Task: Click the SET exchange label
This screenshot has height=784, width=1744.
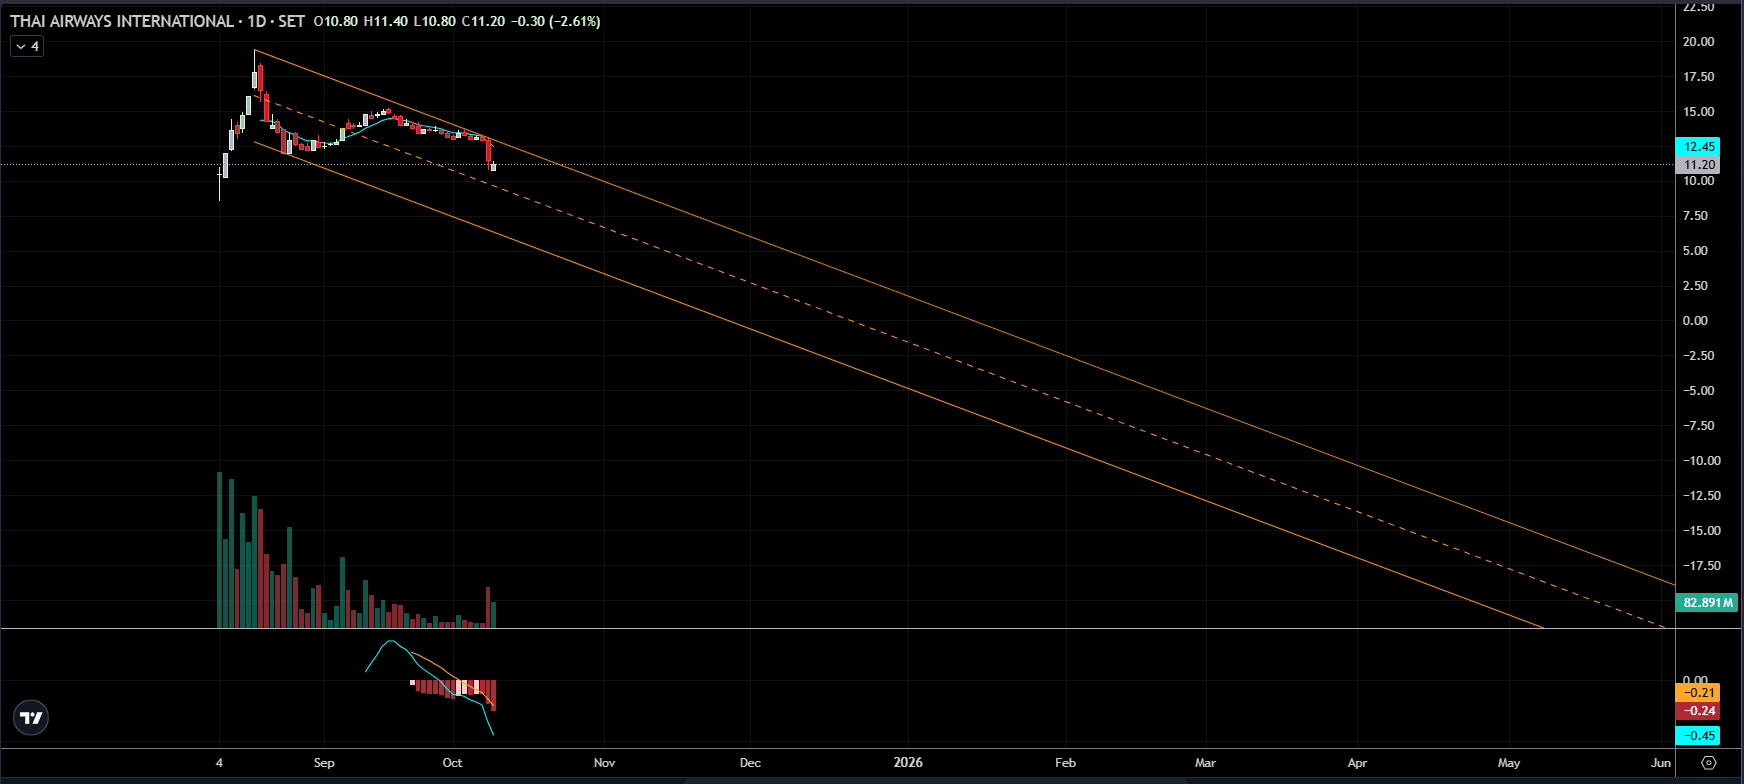Action: click(292, 21)
